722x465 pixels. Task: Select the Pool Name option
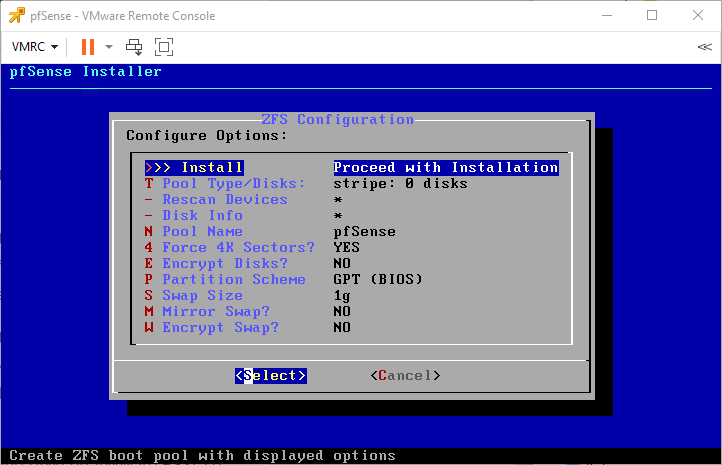coord(202,231)
